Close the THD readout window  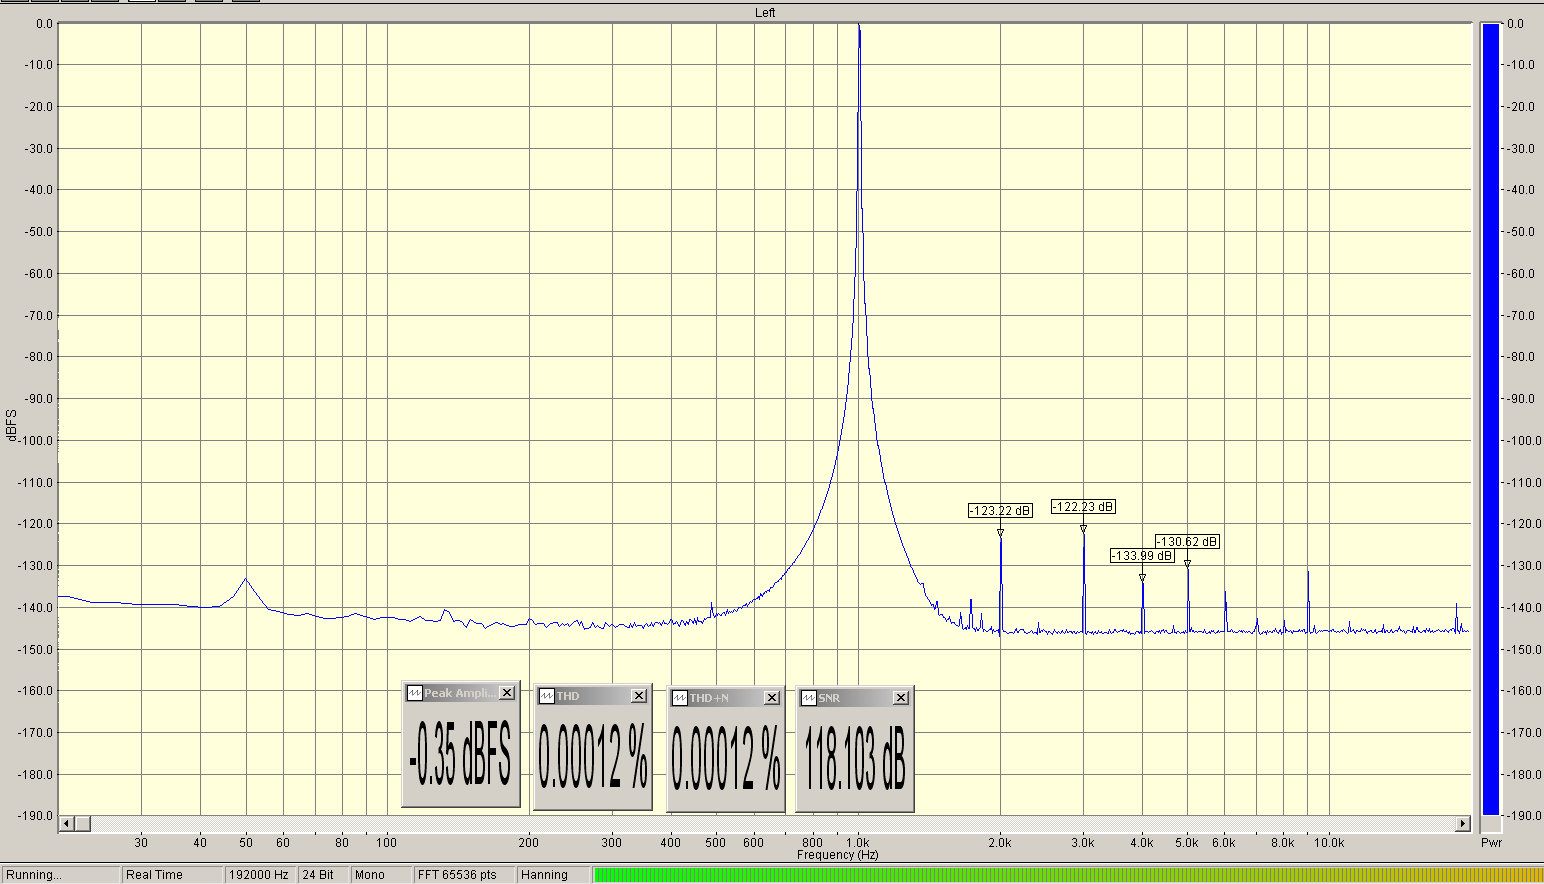tap(639, 696)
